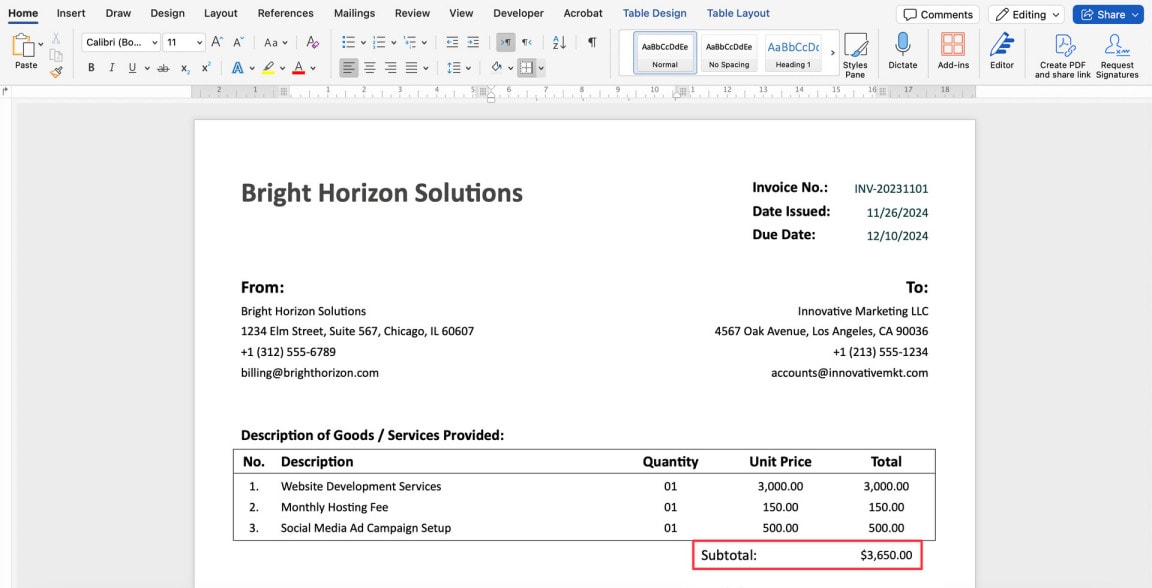Image resolution: width=1152 pixels, height=588 pixels.
Task: Click Request Signatures
Action: click(1116, 54)
